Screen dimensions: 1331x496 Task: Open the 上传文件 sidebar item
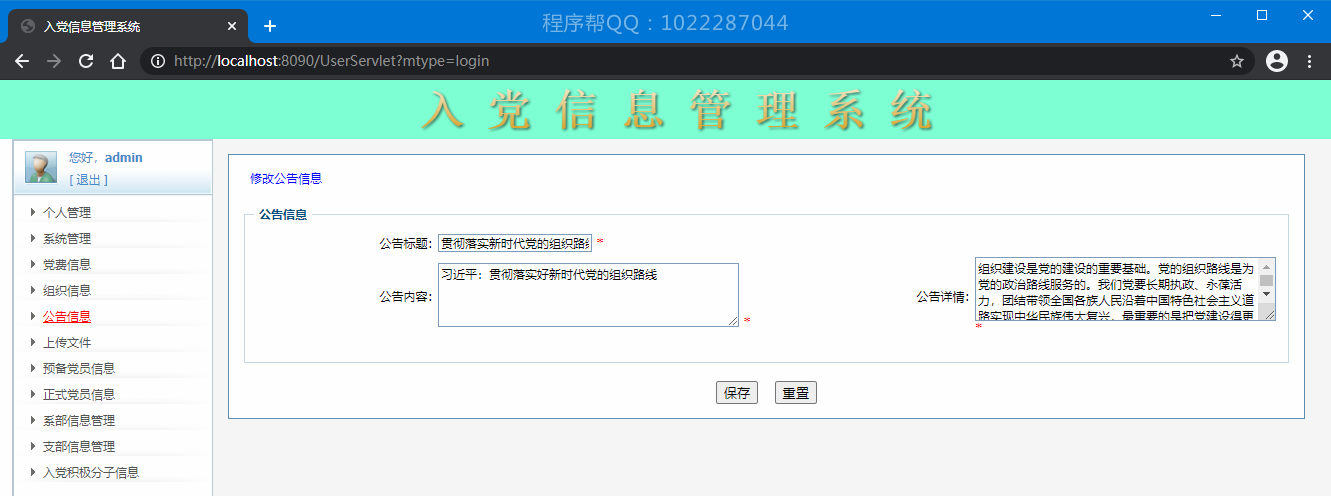click(x=66, y=342)
